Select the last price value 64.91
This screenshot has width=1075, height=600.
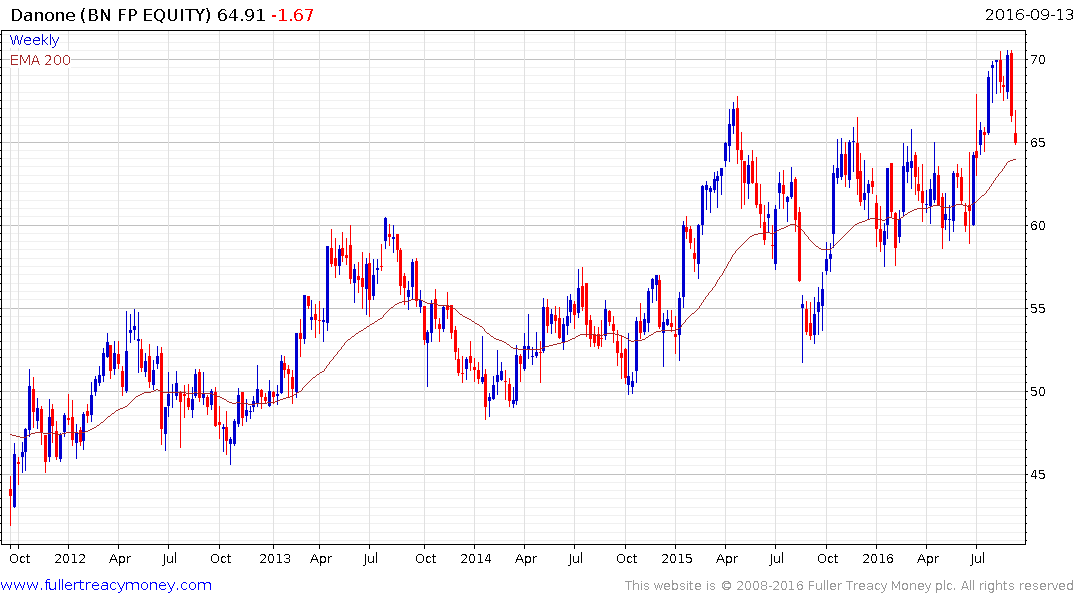point(241,15)
